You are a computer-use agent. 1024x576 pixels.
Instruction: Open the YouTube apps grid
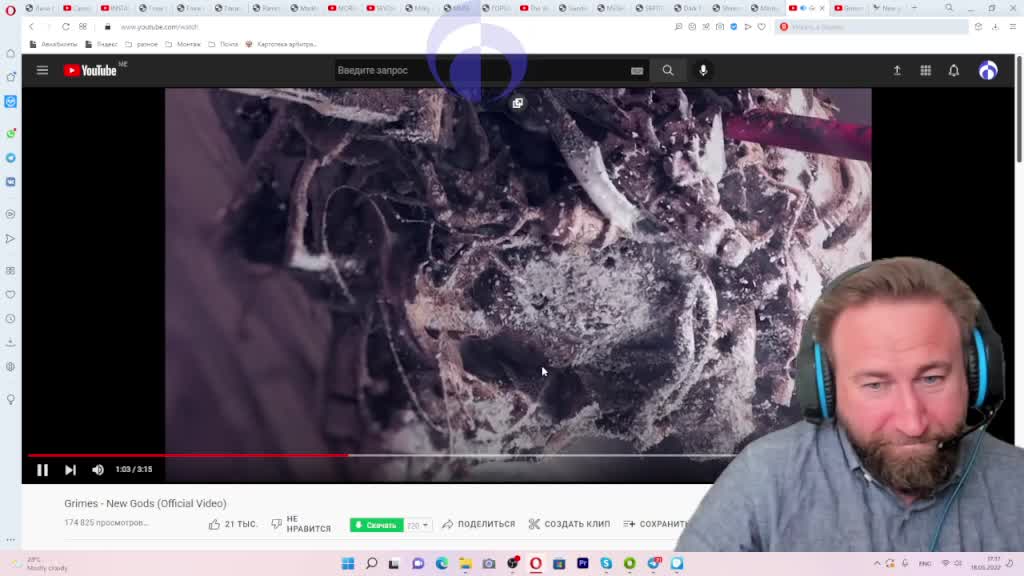coord(925,71)
